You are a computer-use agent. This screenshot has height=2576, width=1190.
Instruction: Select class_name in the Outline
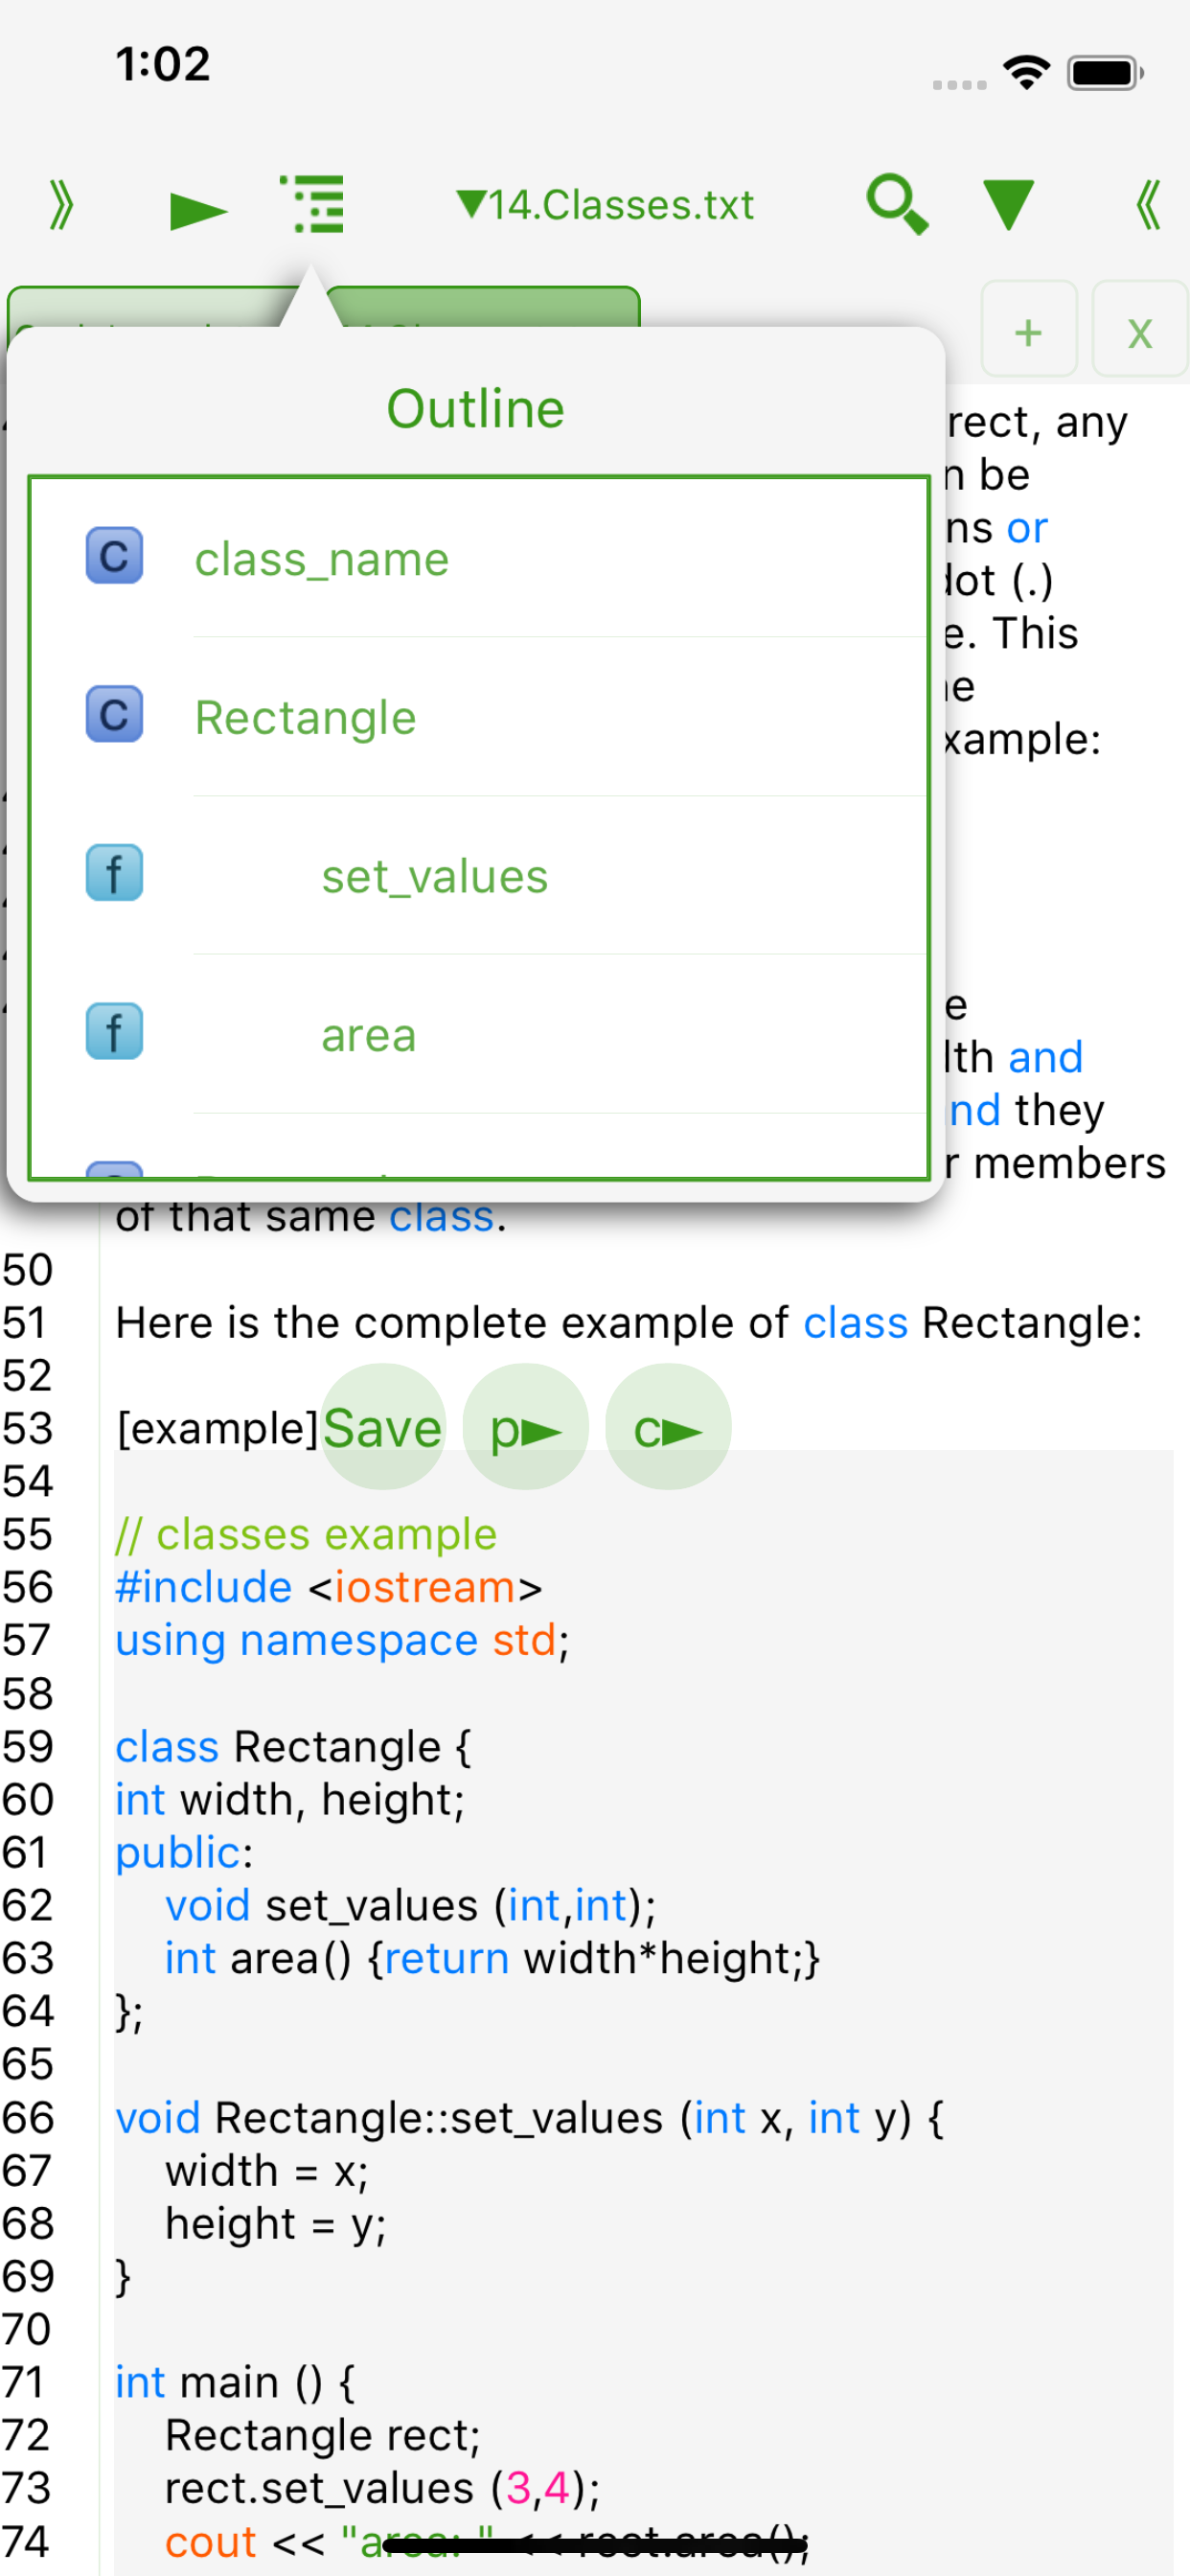[480, 558]
